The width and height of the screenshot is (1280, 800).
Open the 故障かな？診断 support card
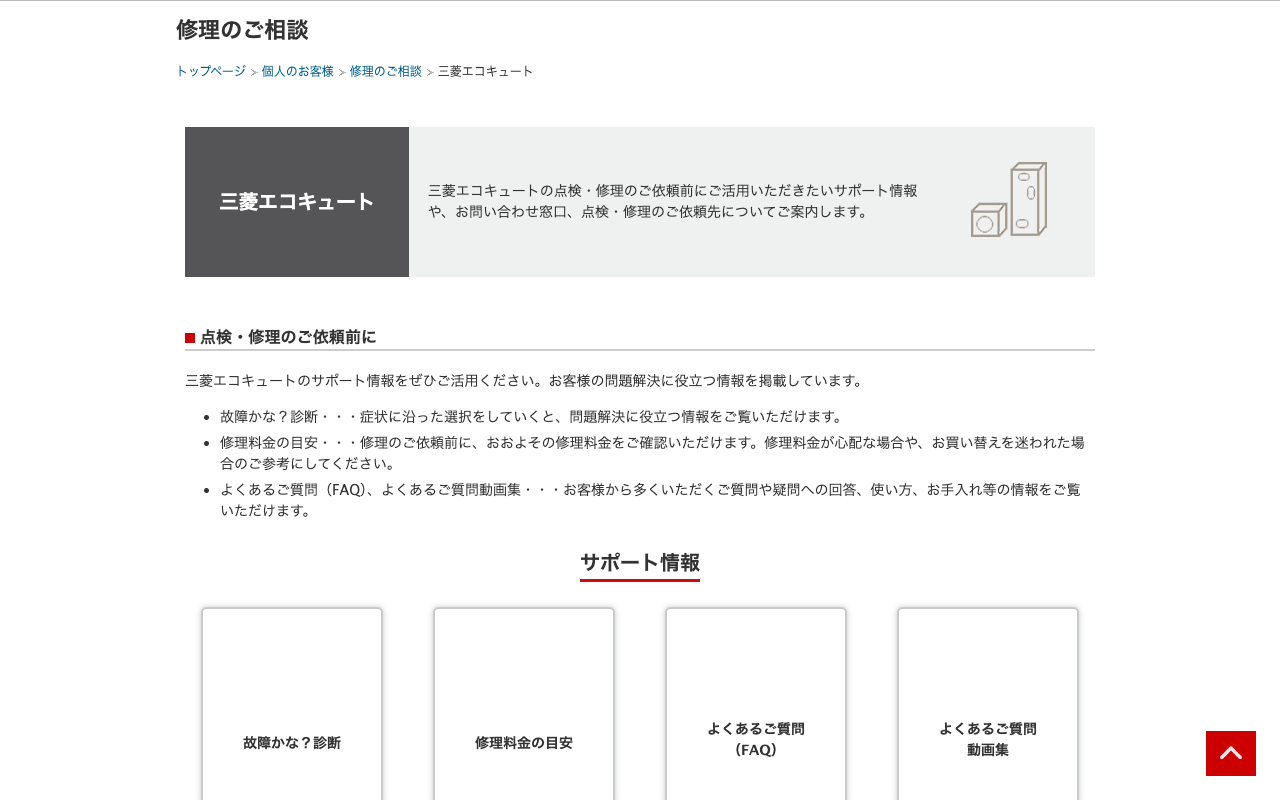tap(292, 704)
